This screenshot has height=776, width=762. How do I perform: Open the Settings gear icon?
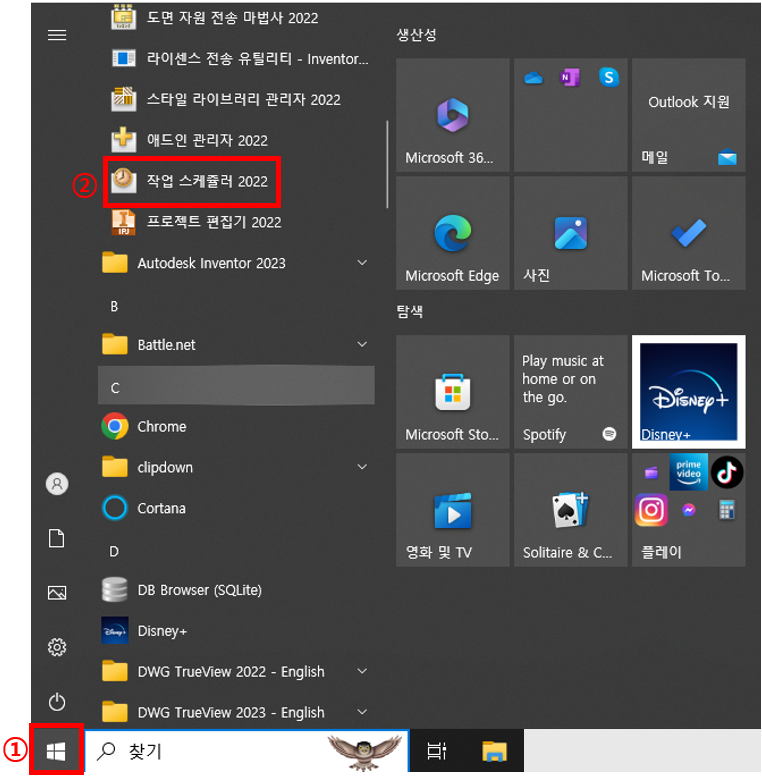(57, 647)
